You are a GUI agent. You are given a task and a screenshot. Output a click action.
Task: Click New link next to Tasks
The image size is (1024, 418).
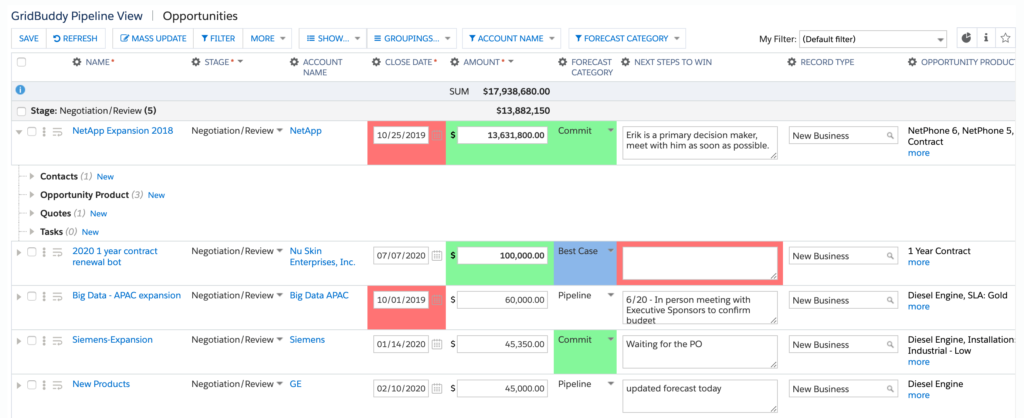(x=90, y=232)
